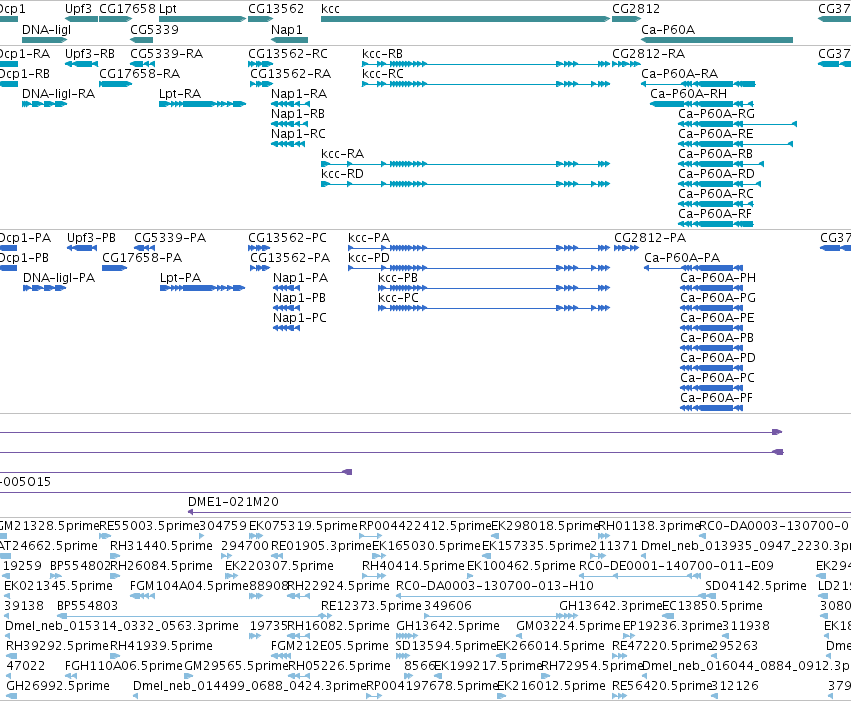This screenshot has height=701, width=851.
Task: Select the Upf3 gene label
Action: click(x=78, y=9)
